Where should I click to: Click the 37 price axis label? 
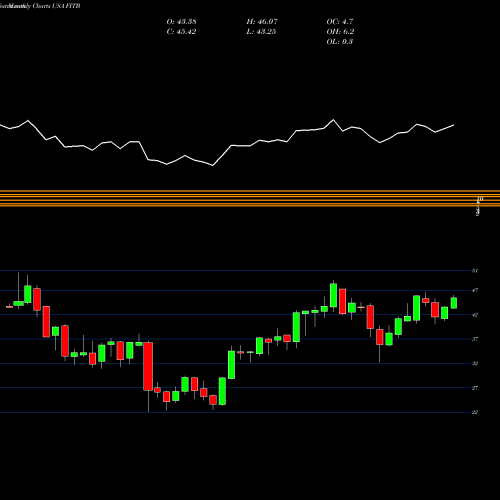[x=475, y=339]
